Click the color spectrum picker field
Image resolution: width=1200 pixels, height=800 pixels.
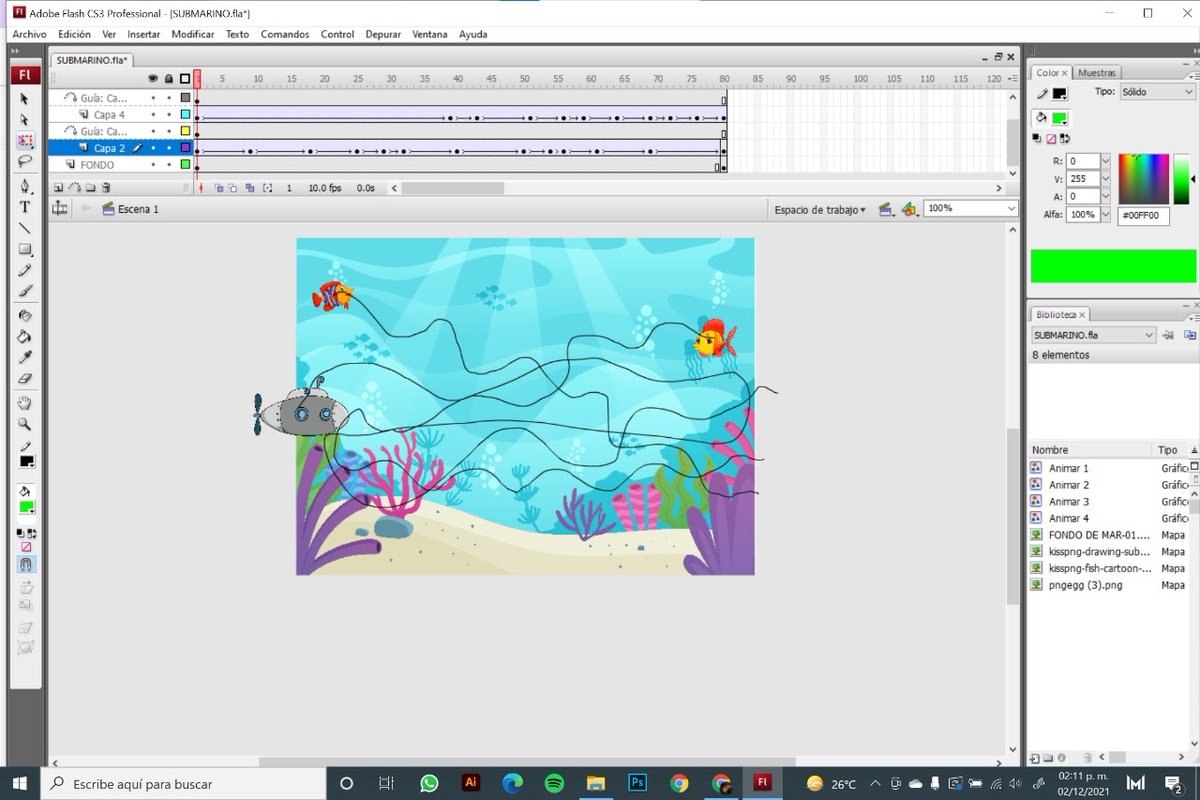coord(1145,179)
